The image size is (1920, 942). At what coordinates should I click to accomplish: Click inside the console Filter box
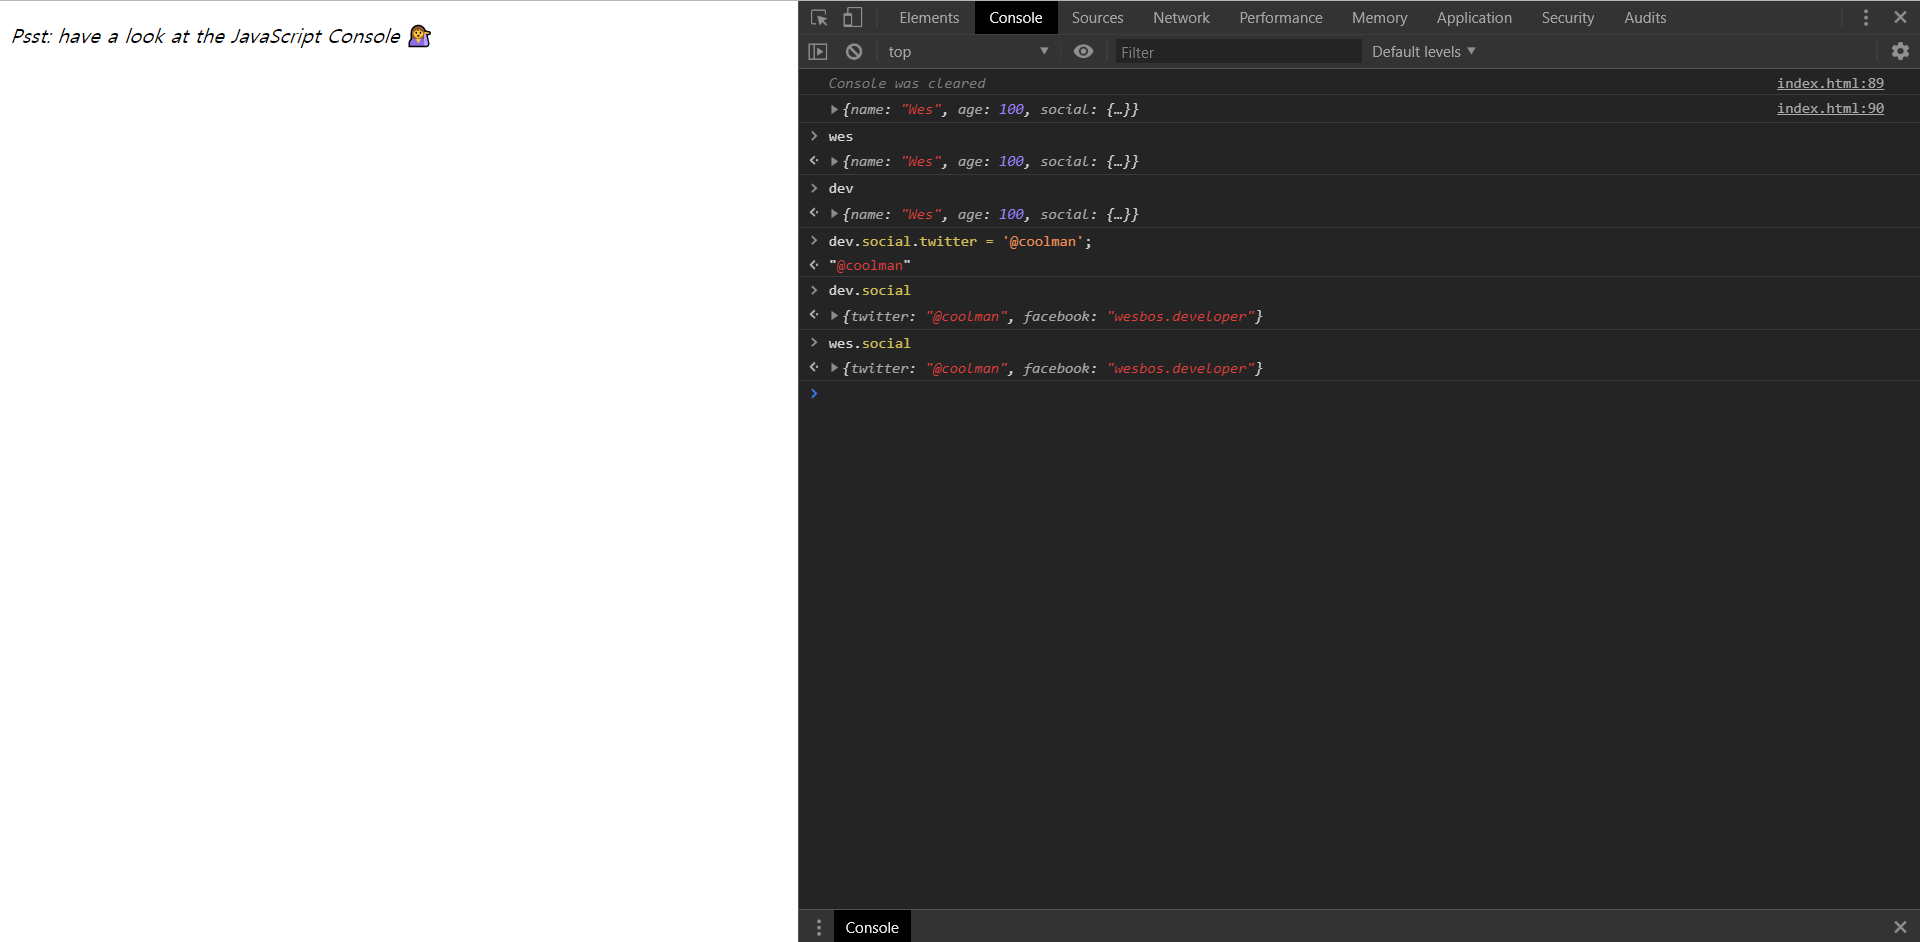click(1238, 51)
